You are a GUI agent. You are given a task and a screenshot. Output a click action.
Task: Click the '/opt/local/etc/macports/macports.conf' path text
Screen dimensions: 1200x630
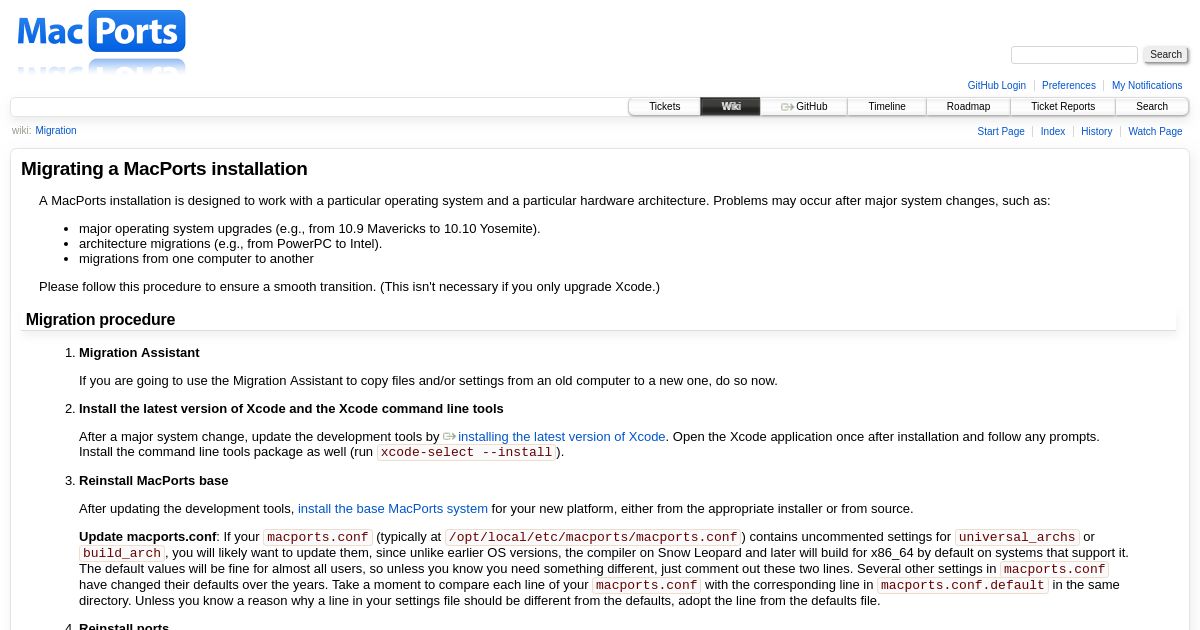coord(593,537)
